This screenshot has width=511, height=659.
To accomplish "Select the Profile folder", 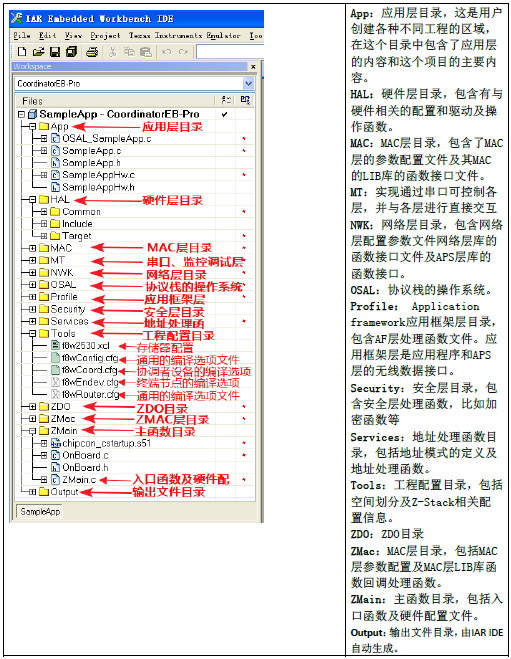I will (64, 297).
